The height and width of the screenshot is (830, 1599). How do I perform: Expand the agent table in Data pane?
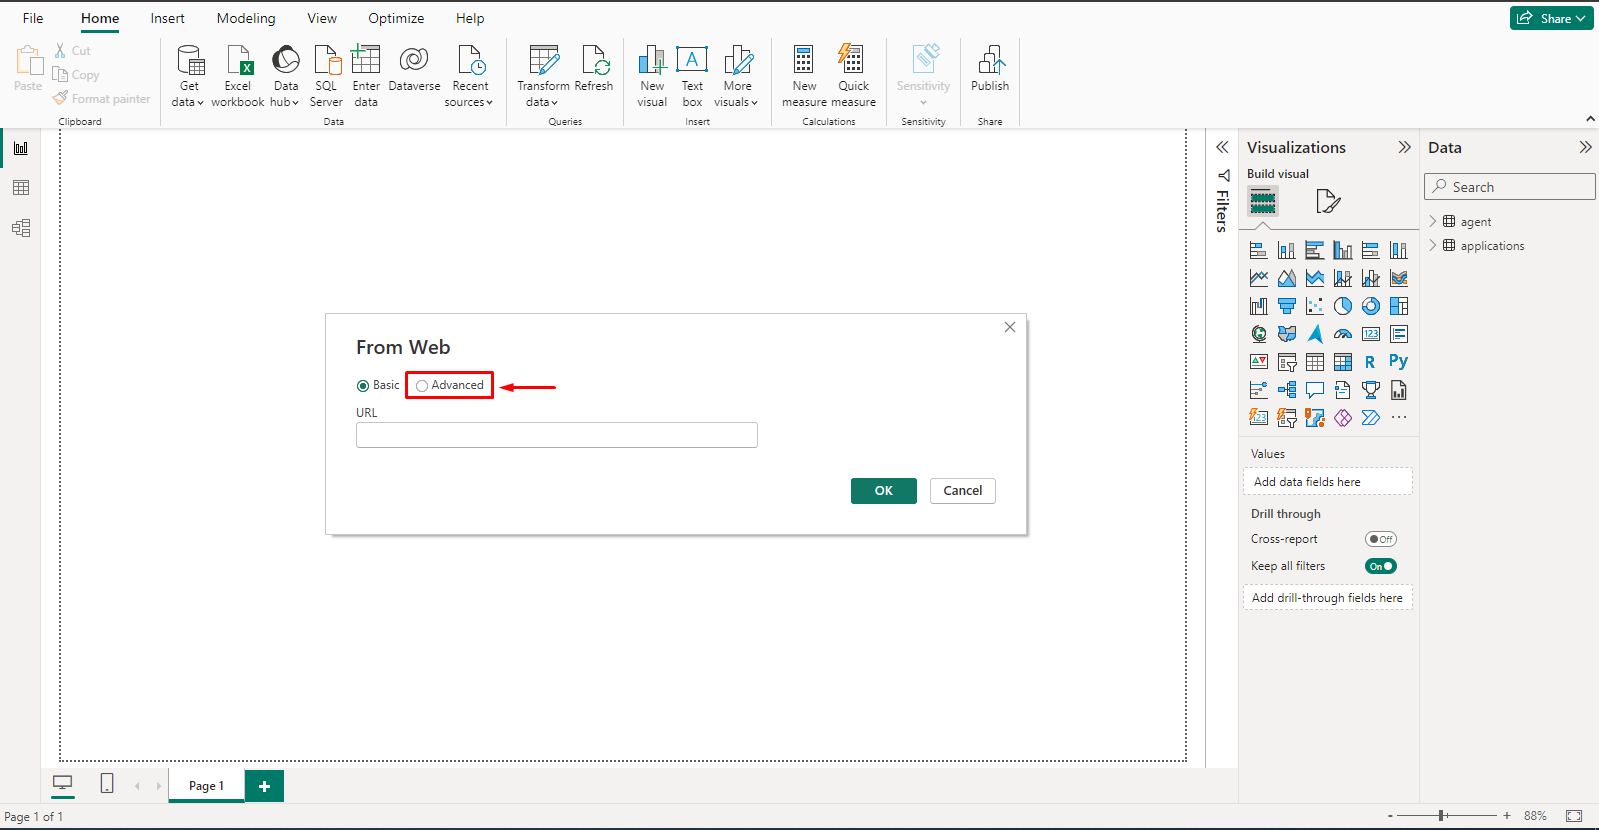pyautogui.click(x=1433, y=222)
